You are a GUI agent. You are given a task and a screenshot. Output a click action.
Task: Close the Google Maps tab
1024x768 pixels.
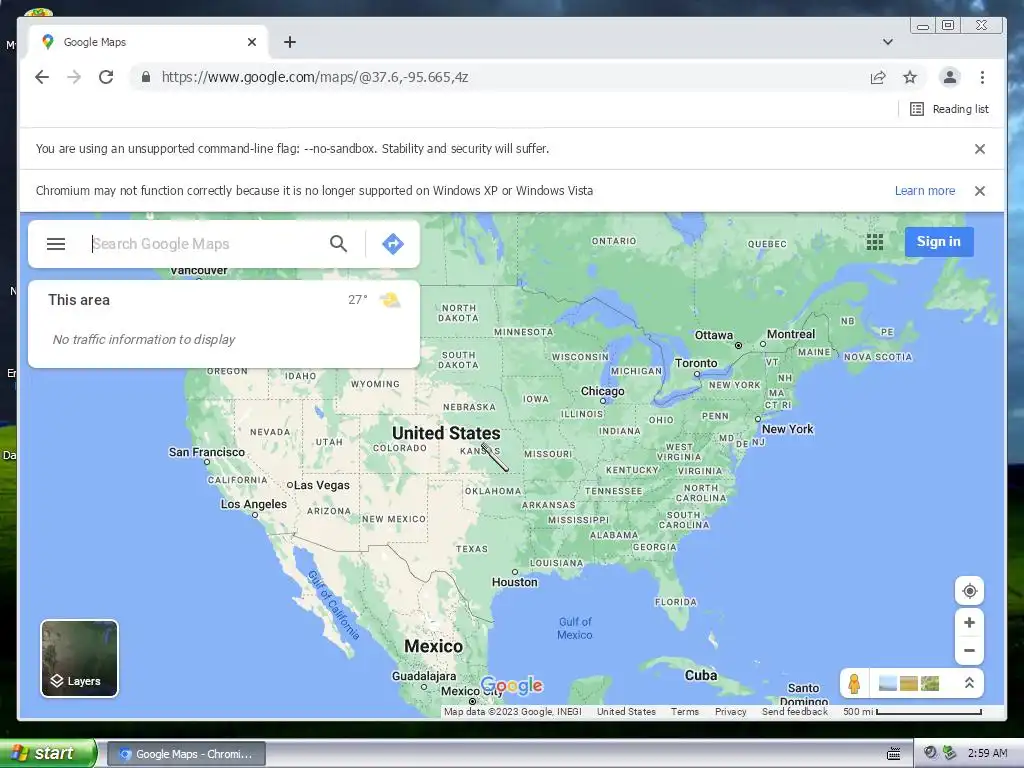click(252, 42)
